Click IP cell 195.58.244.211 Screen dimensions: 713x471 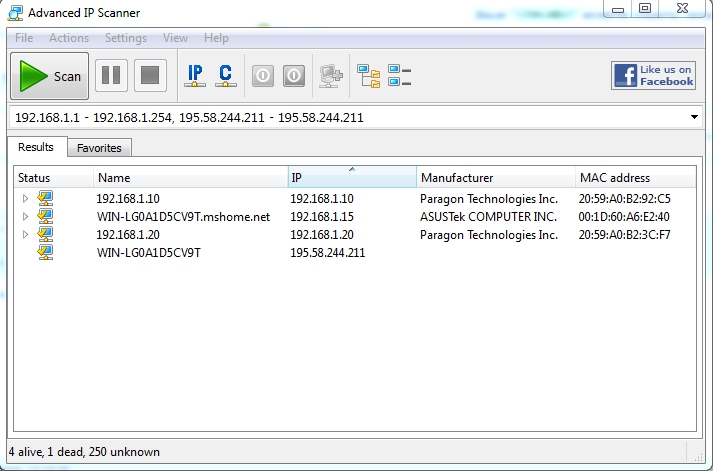click(x=328, y=253)
